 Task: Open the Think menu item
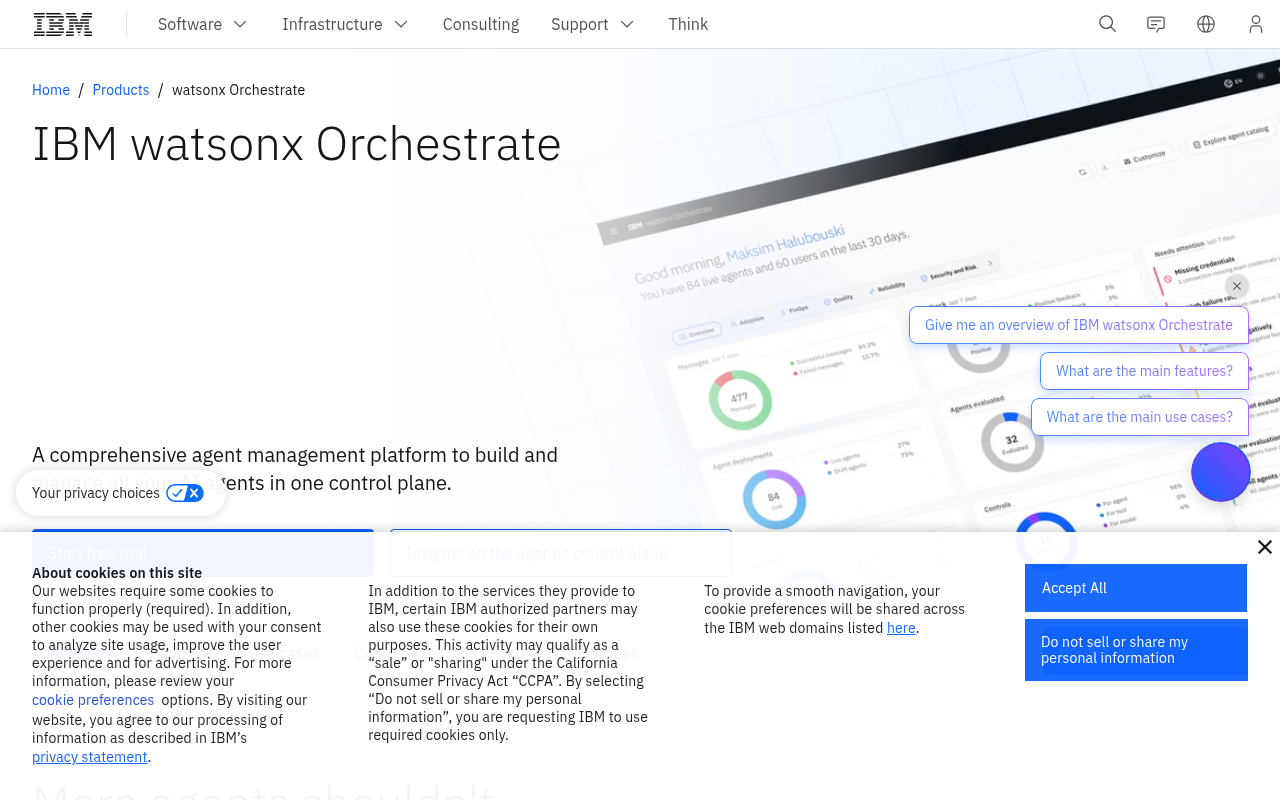click(688, 24)
